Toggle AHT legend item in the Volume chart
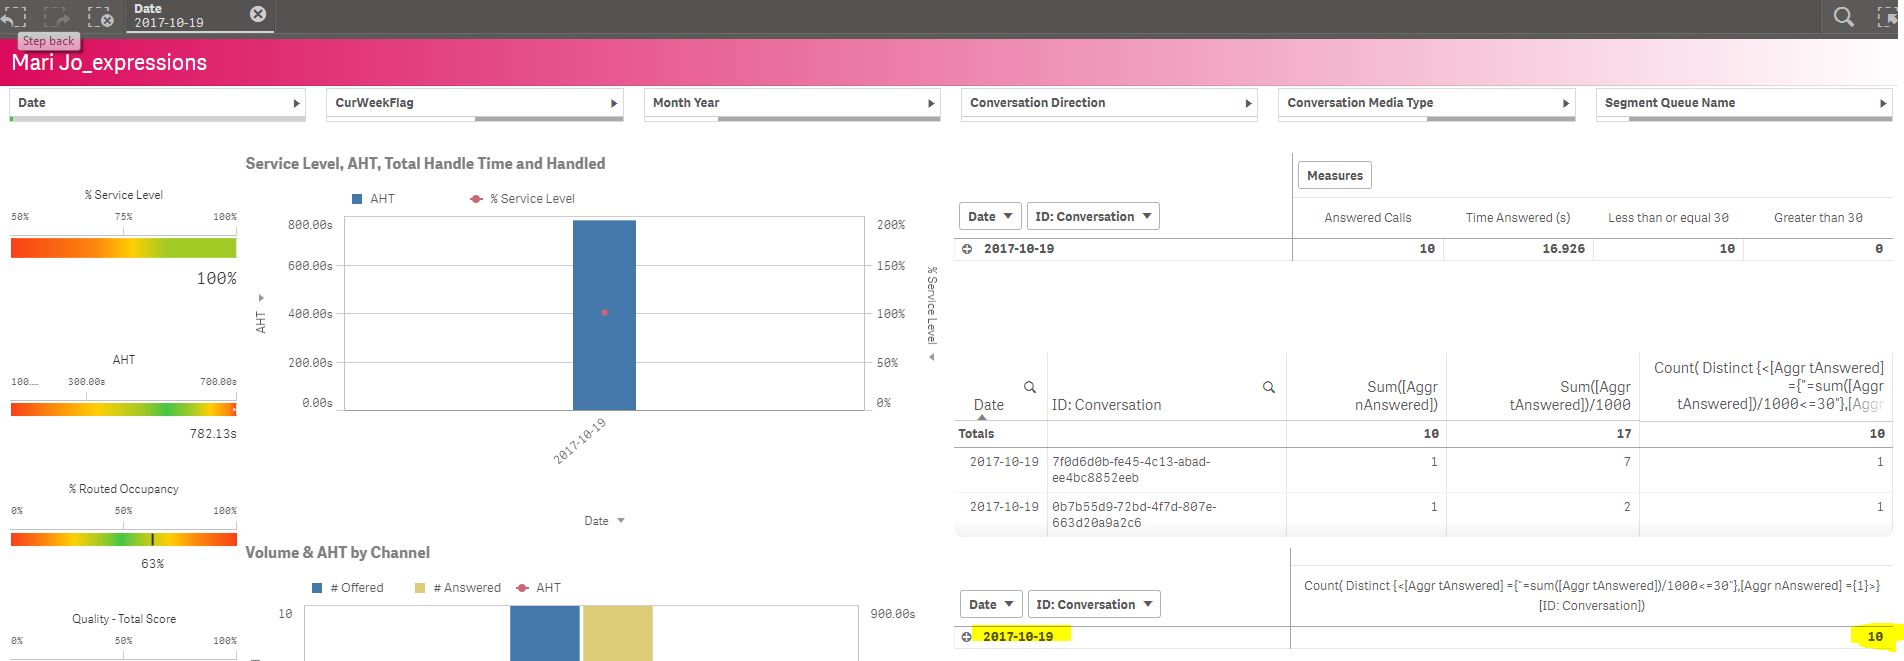The image size is (1904, 661). pos(538,588)
